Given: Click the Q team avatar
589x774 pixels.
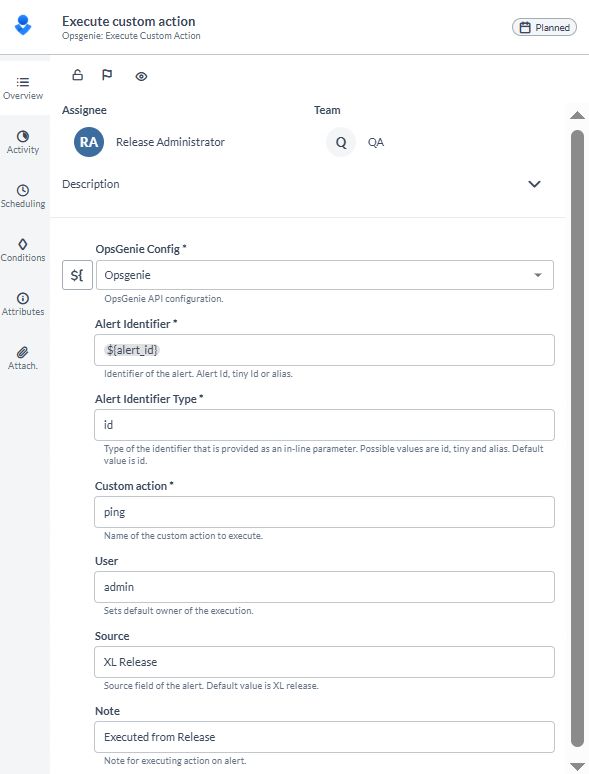Looking at the screenshot, I should click(341, 142).
